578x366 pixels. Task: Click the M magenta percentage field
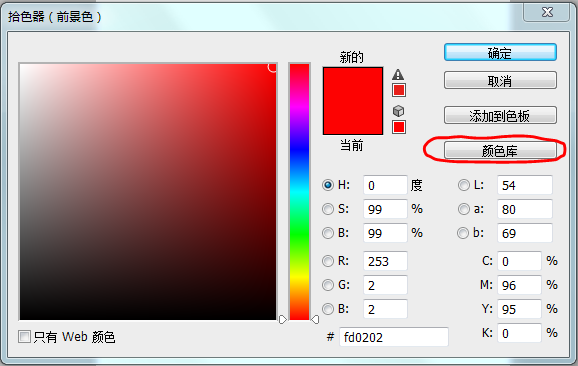click(519, 285)
